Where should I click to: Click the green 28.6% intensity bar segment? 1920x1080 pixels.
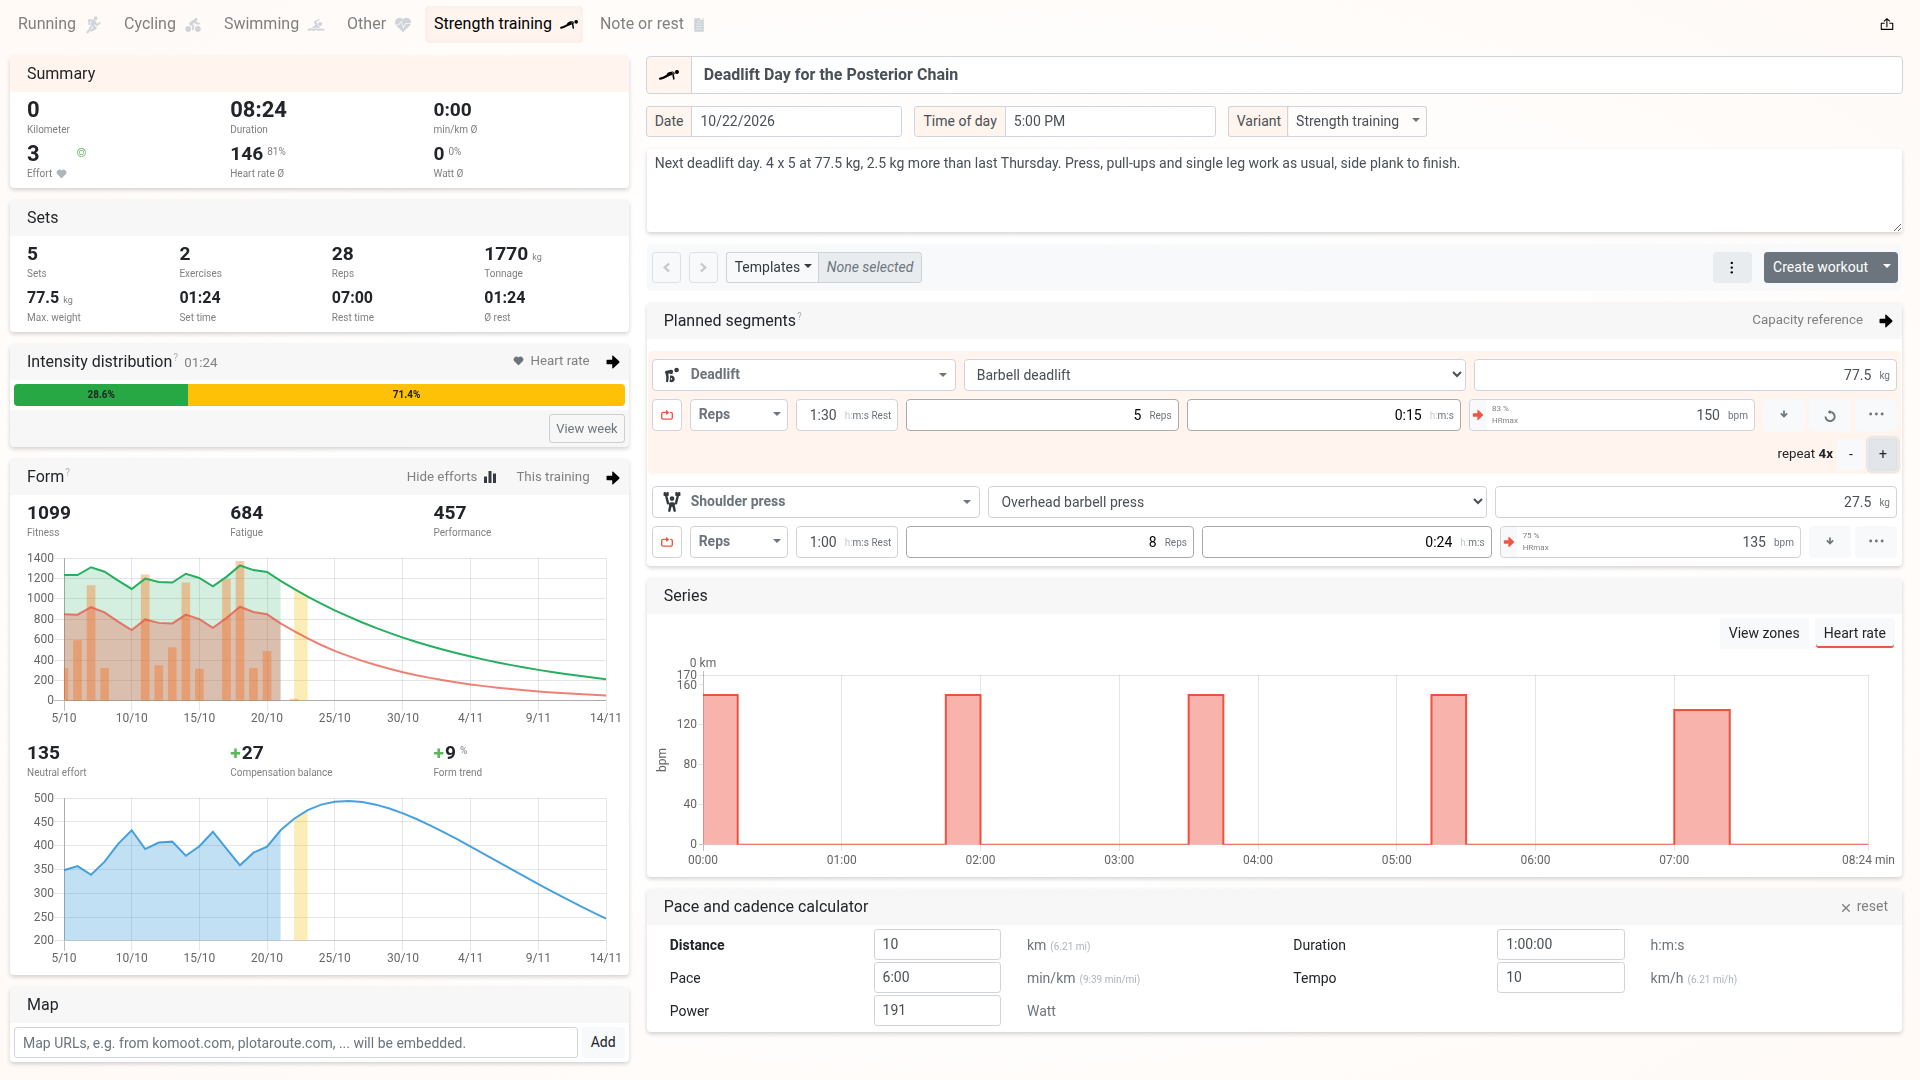[x=101, y=395]
